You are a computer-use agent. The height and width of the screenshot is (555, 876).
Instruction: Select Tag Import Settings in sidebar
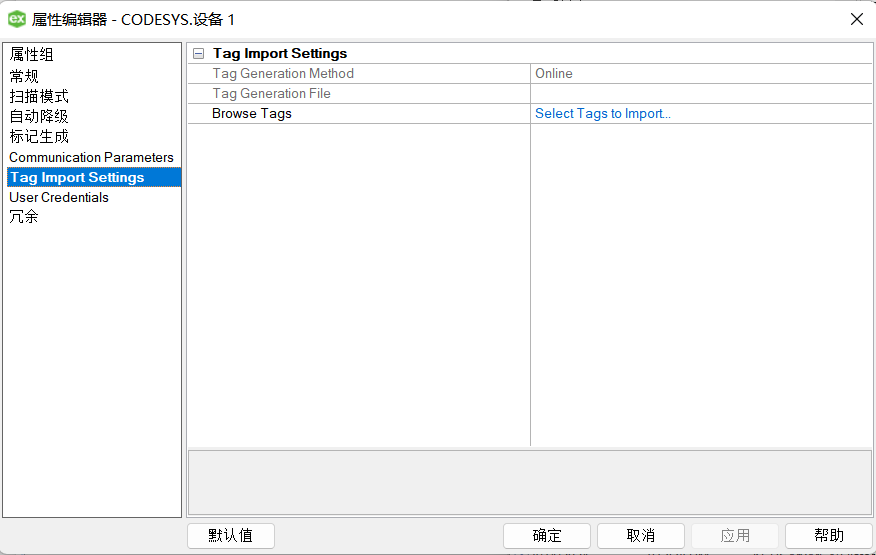[x=77, y=177]
